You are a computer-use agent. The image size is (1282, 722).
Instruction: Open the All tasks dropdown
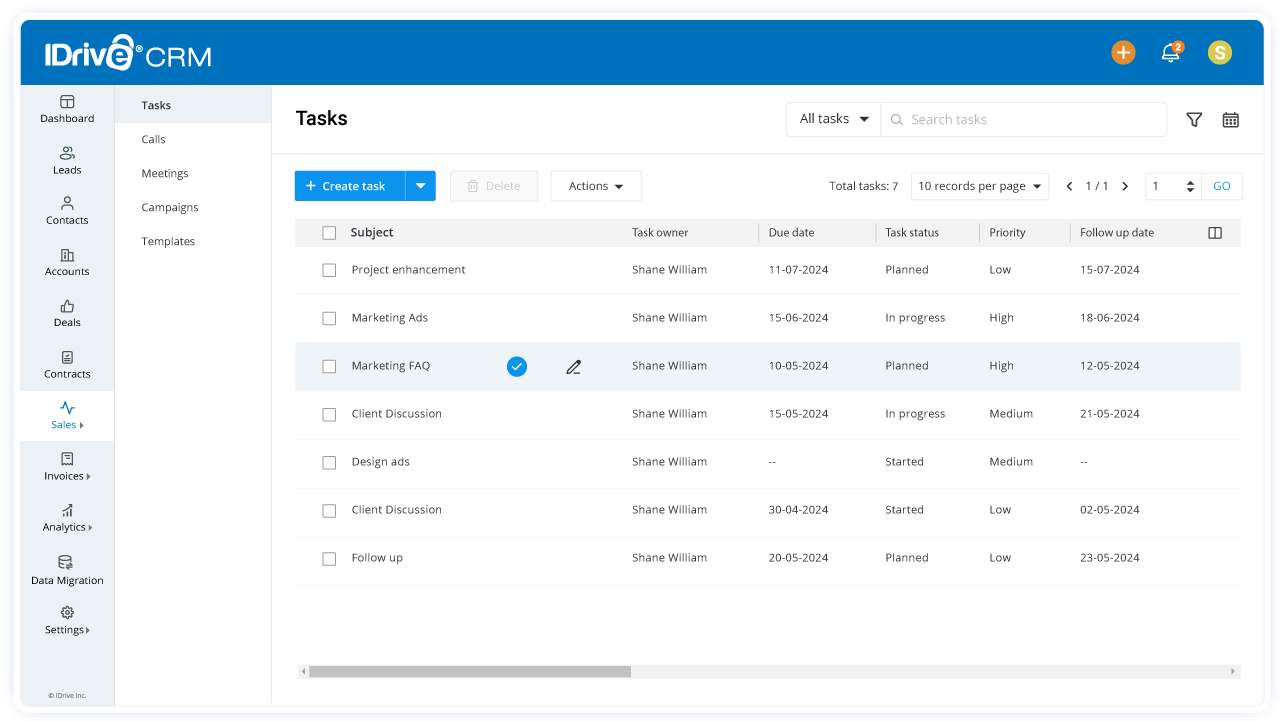coord(833,118)
